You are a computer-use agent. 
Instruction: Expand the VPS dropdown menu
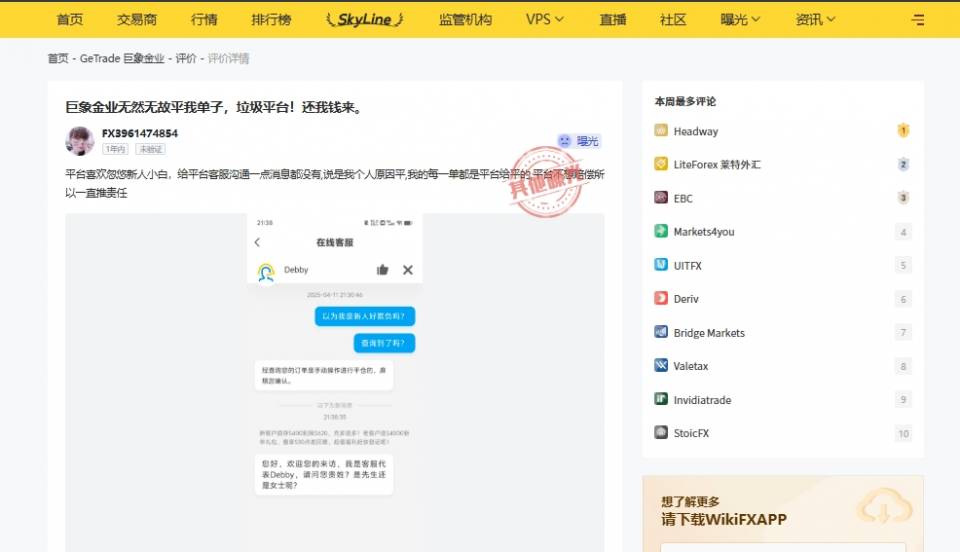pyautogui.click(x=544, y=20)
